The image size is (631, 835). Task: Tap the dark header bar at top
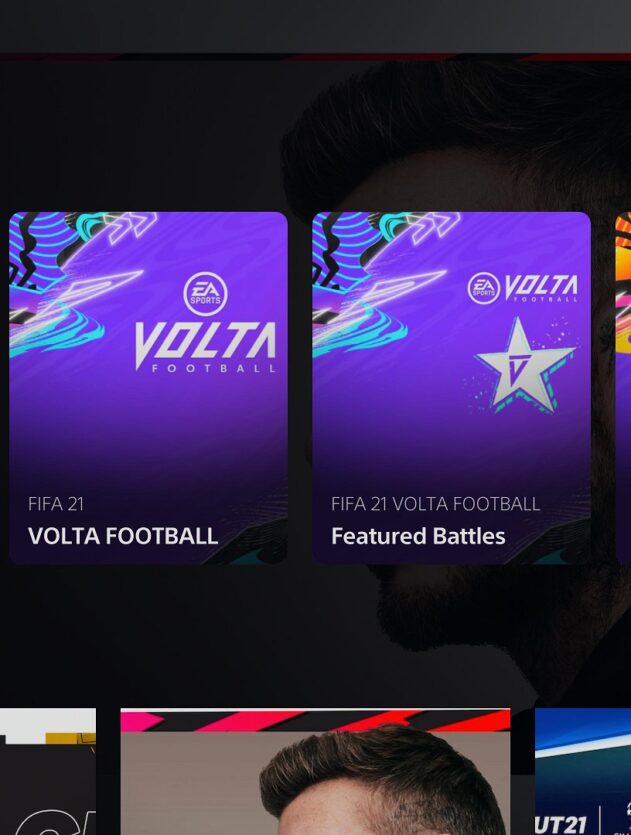tap(315, 27)
